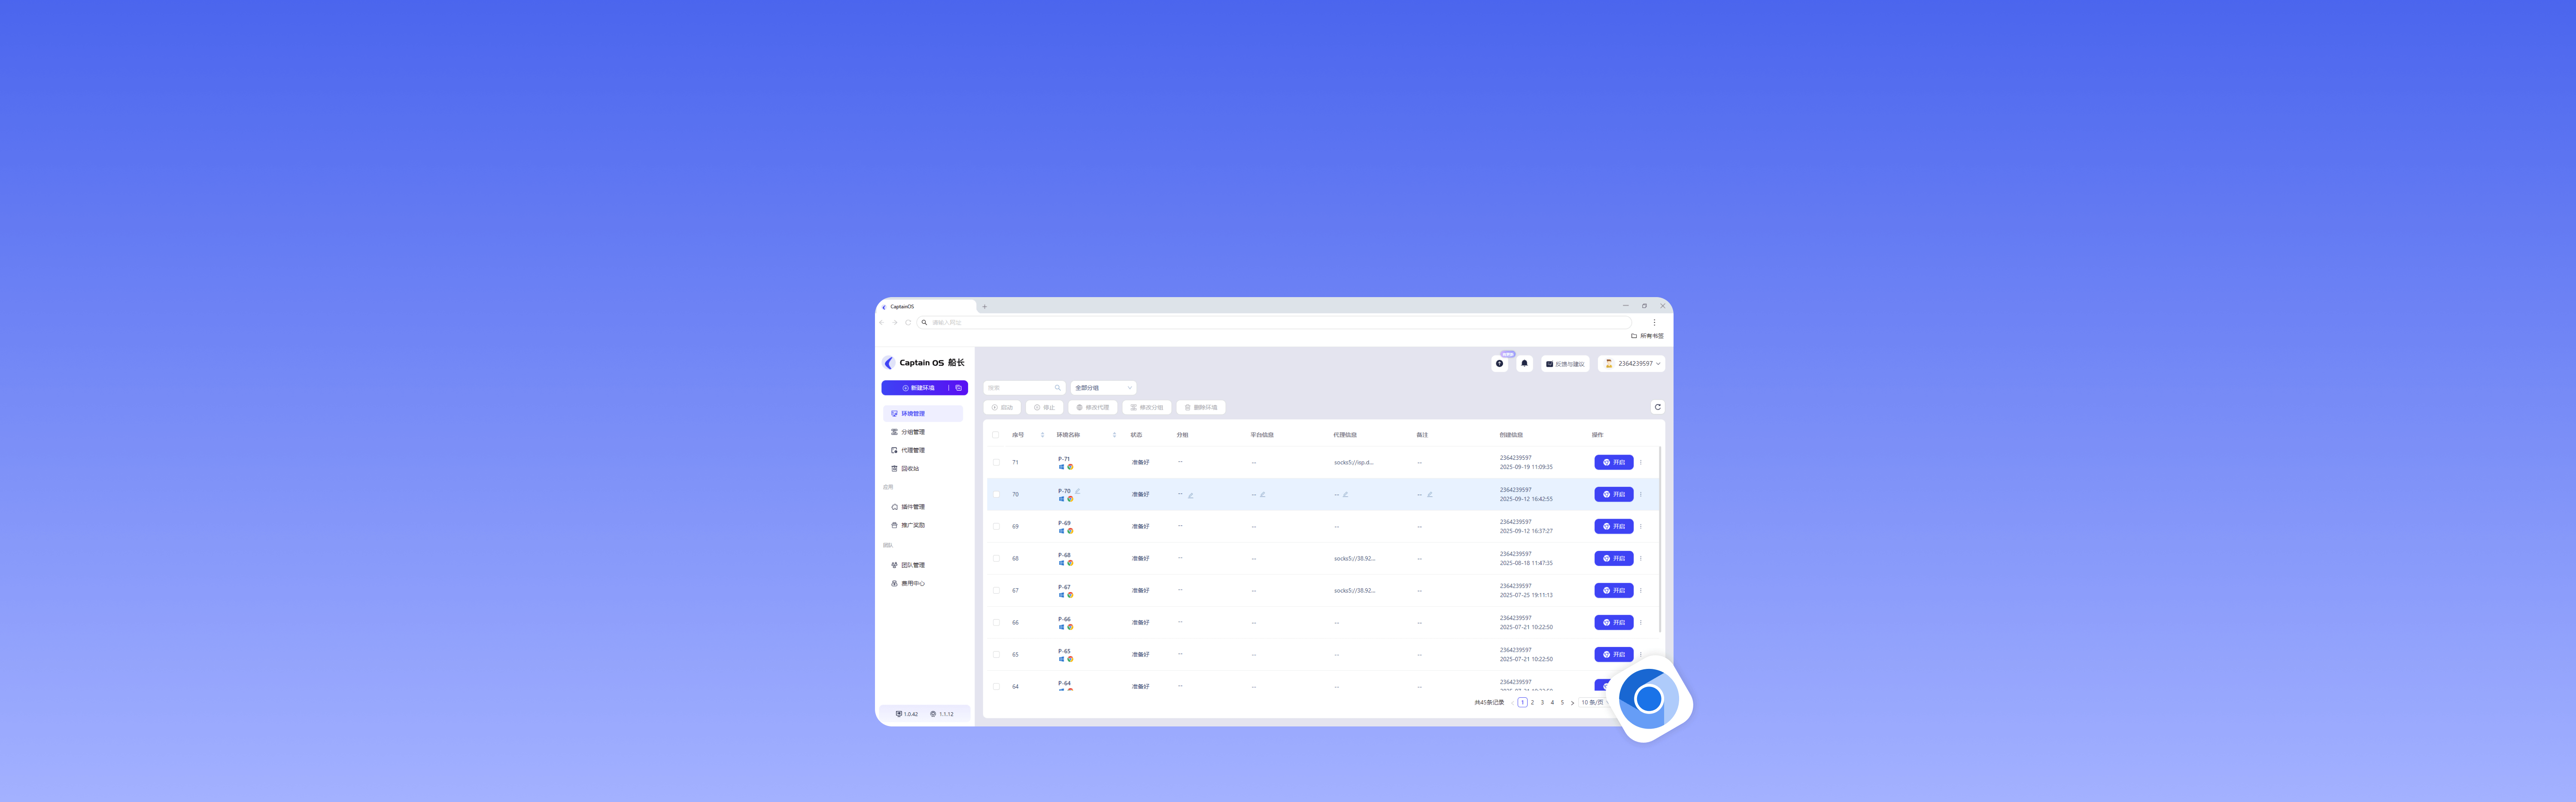This screenshot has height=802, width=2576.
Task: Open more options for row 66
Action: tap(1640, 622)
